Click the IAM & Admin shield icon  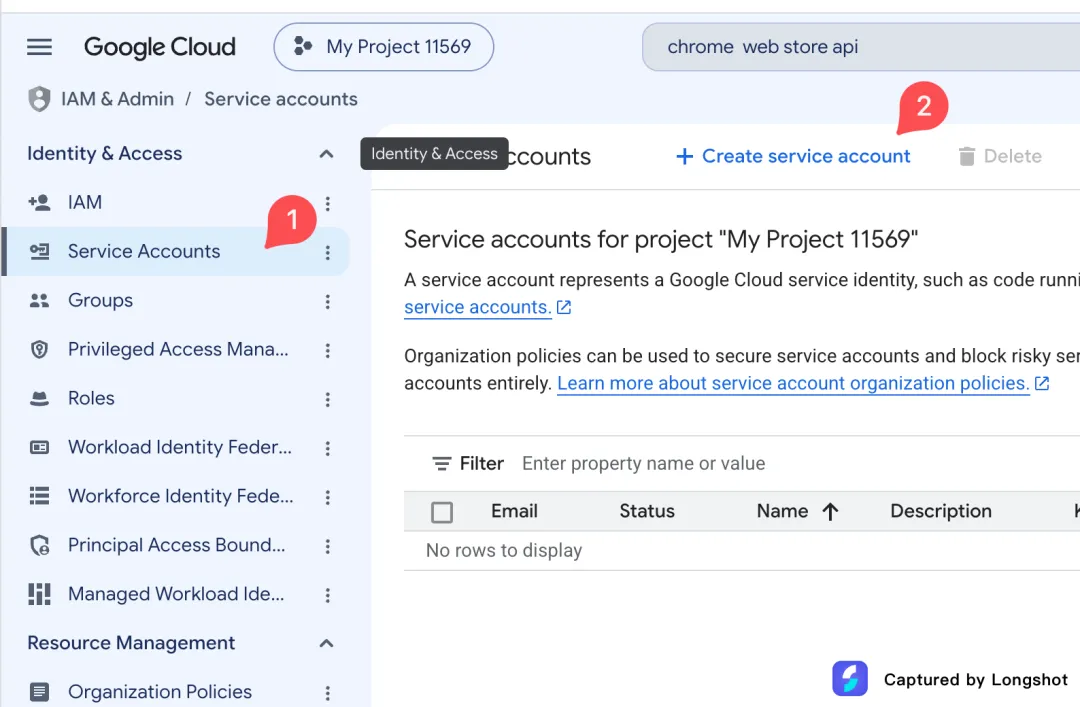[x=39, y=99]
